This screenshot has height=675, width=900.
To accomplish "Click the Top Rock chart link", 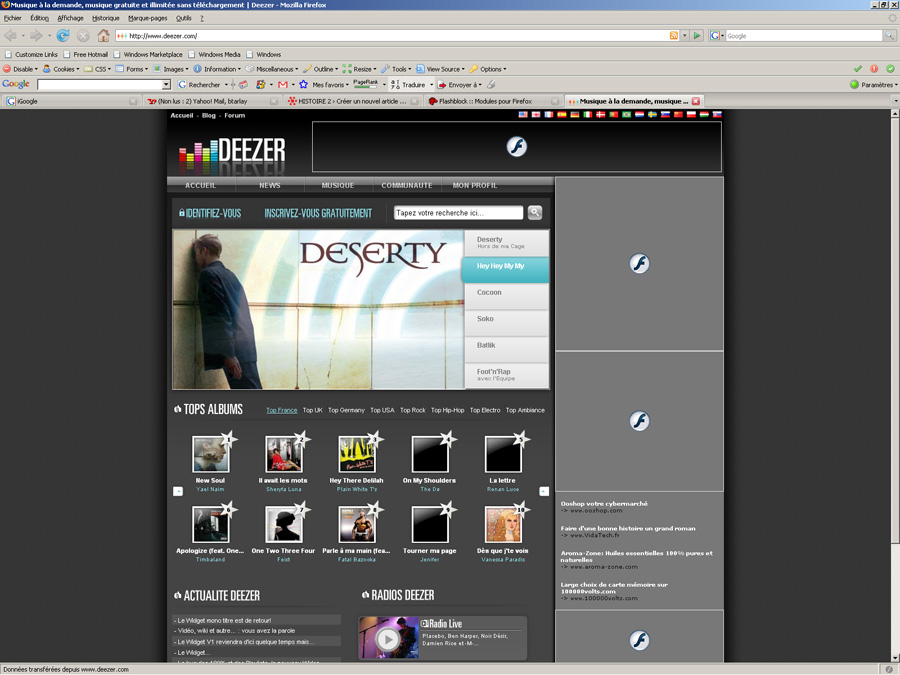I will pos(412,410).
